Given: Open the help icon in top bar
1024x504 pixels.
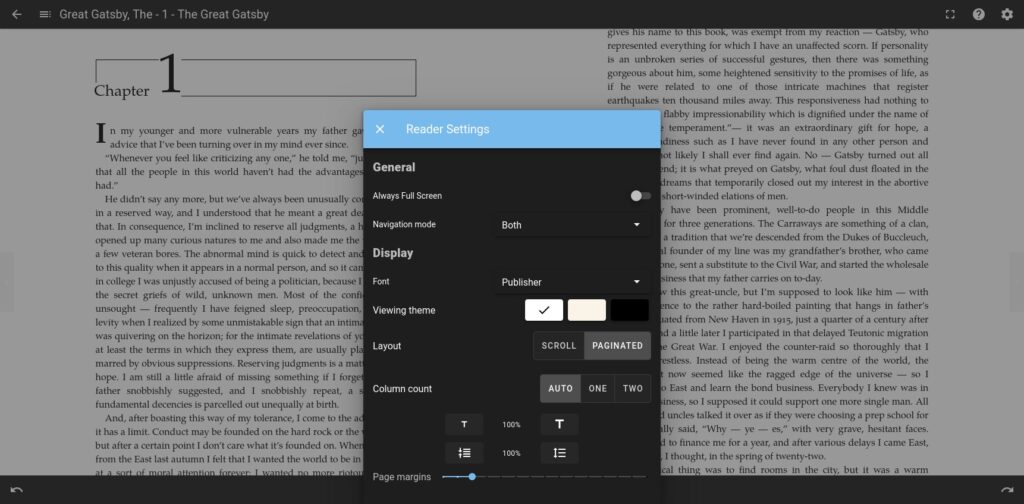Looking at the screenshot, I should 978,14.
